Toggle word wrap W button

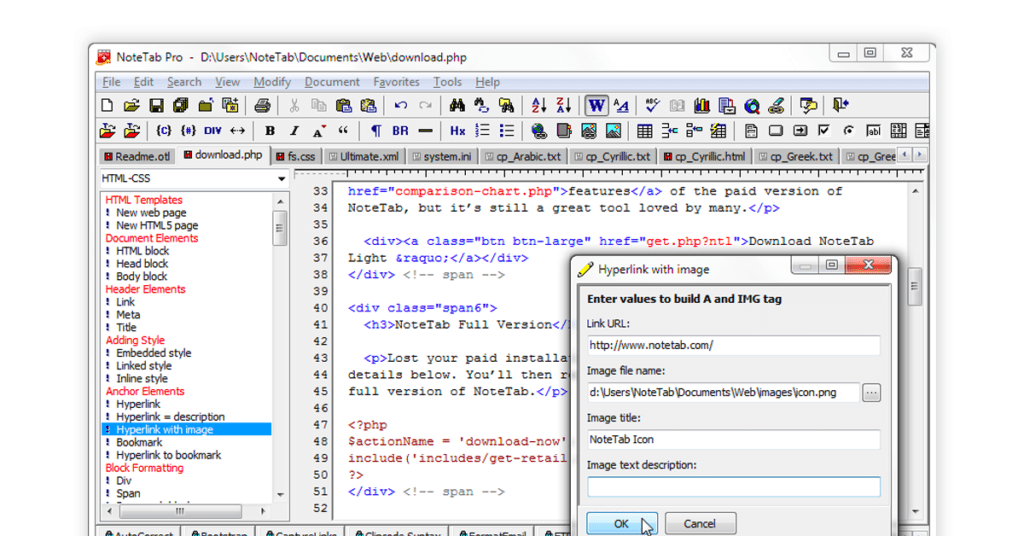(x=596, y=105)
